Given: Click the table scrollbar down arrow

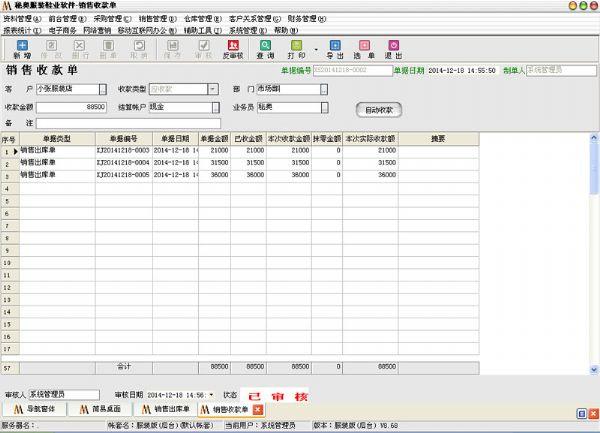Looking at the screenshot, I should tap(594, 370).
